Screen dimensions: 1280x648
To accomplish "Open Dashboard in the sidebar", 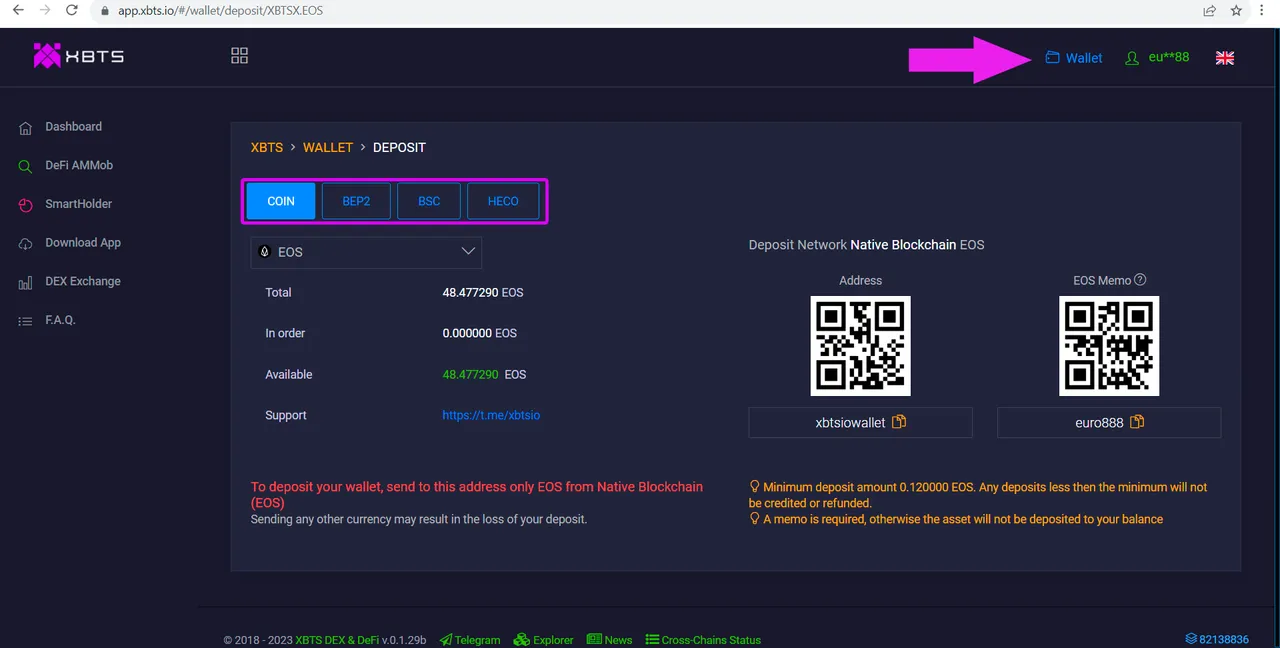I will tap(73, 127).
